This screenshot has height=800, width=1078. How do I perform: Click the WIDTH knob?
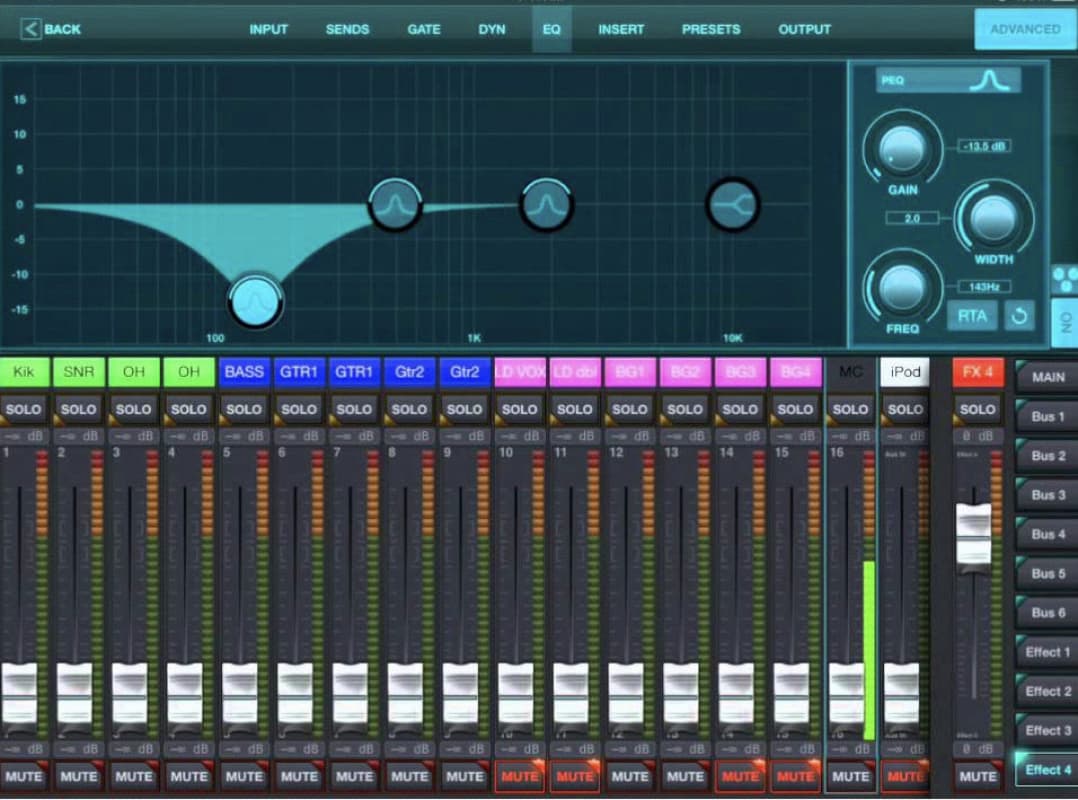(x=993, y=217)
